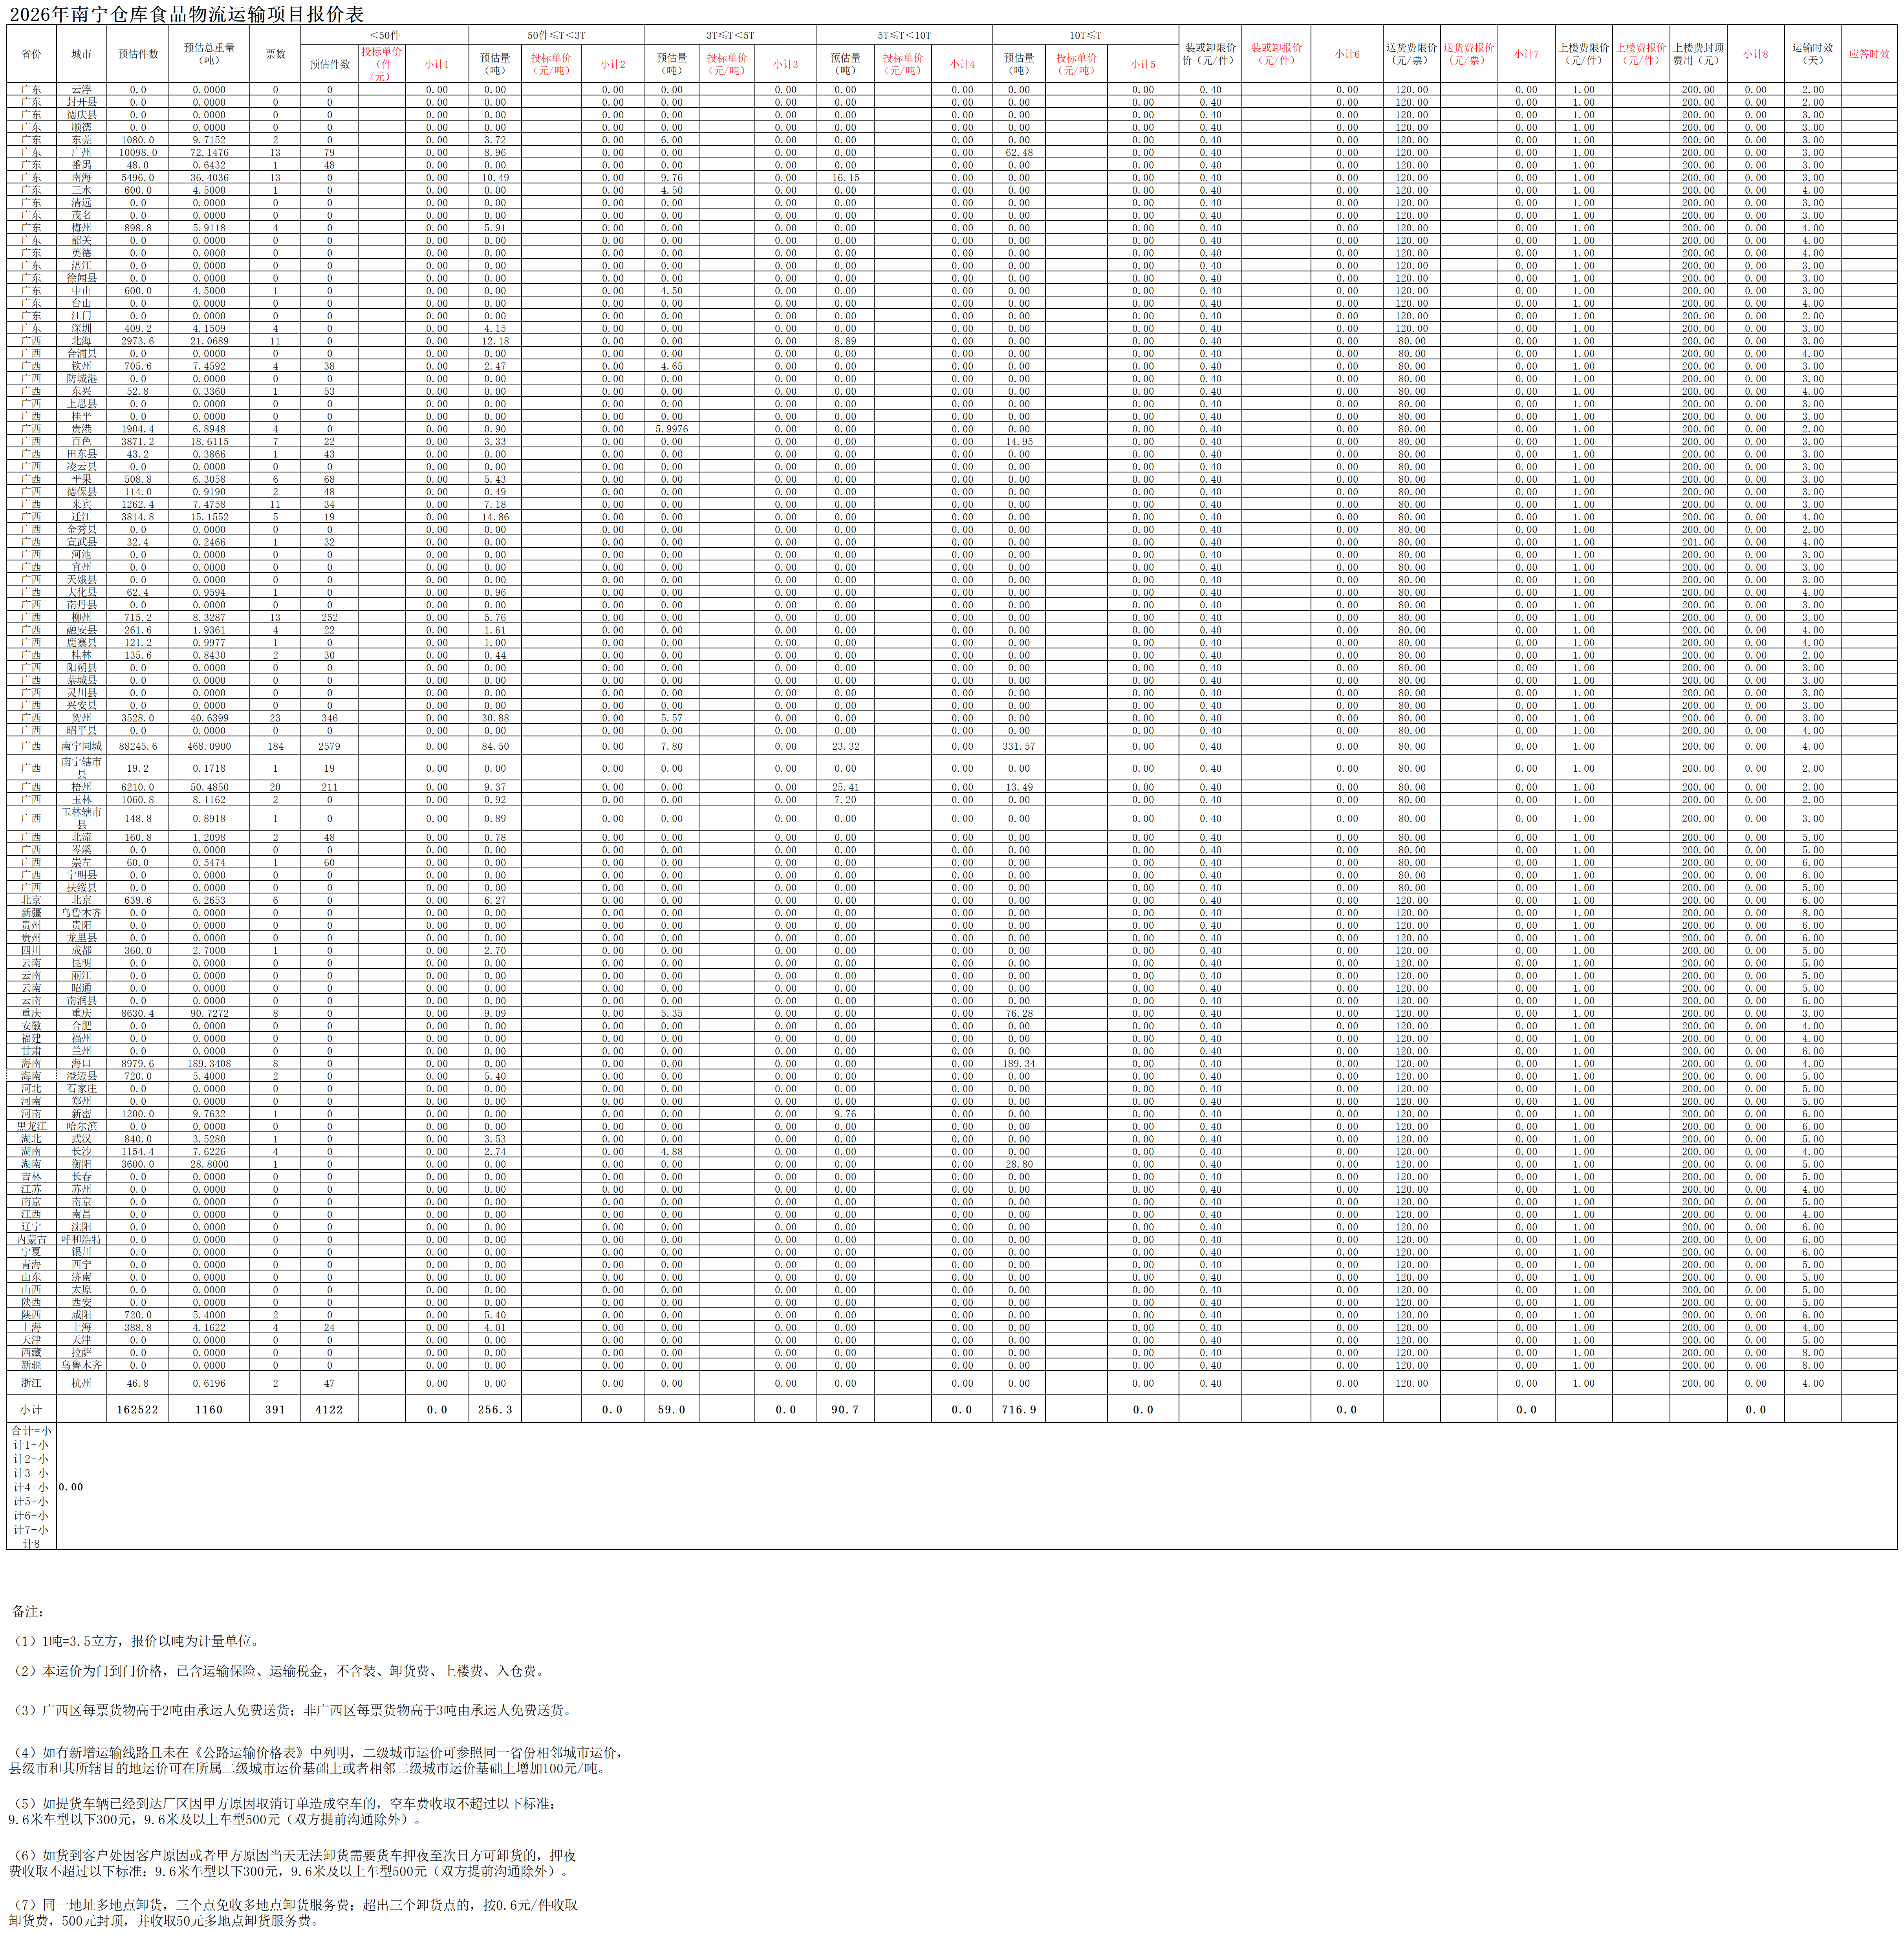Select the 162522 total pieces cell
This screenshot has width=1904, height=1933.
tap(137, 1409)
